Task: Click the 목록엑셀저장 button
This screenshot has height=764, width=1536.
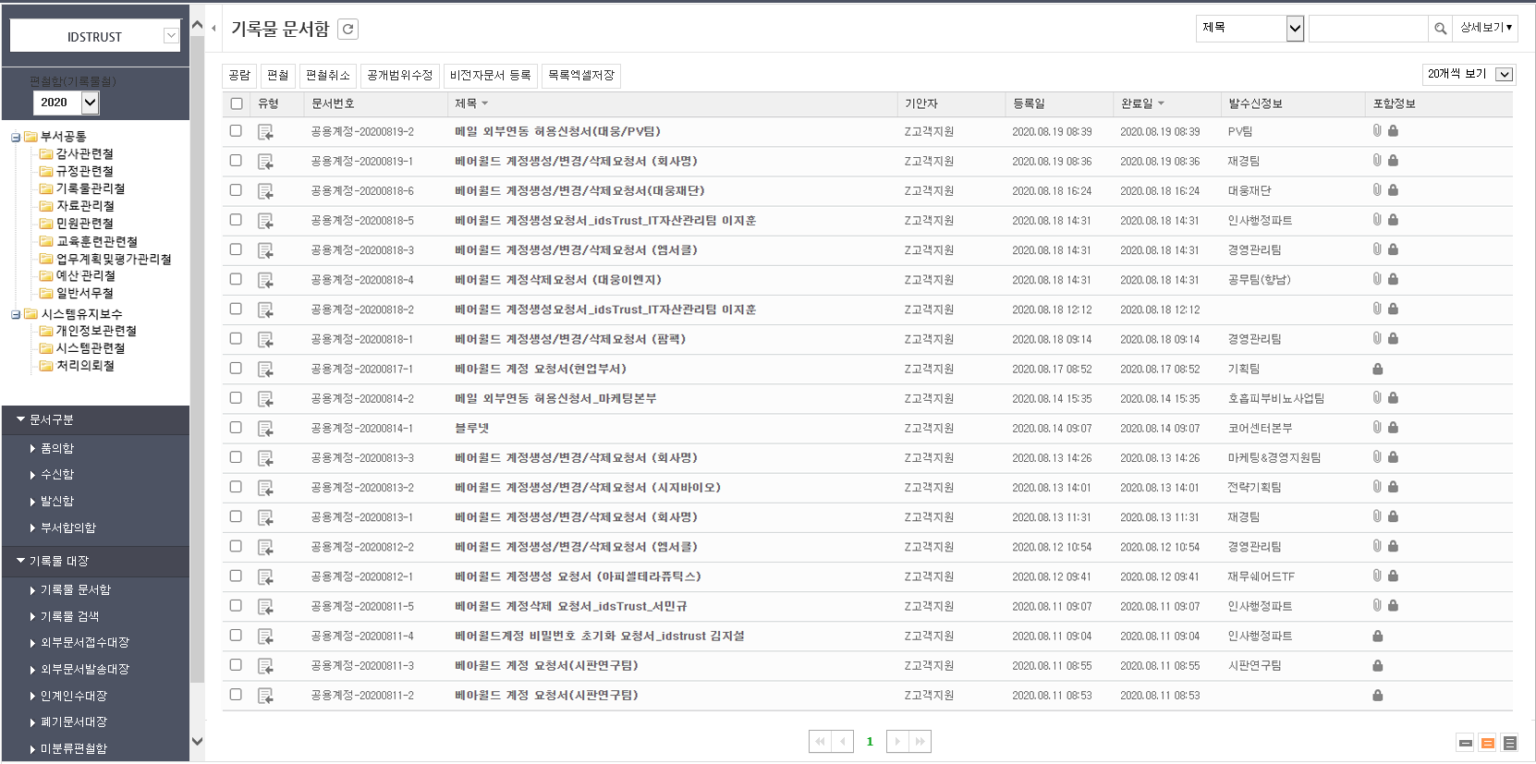Action: (x=580, y=75)
